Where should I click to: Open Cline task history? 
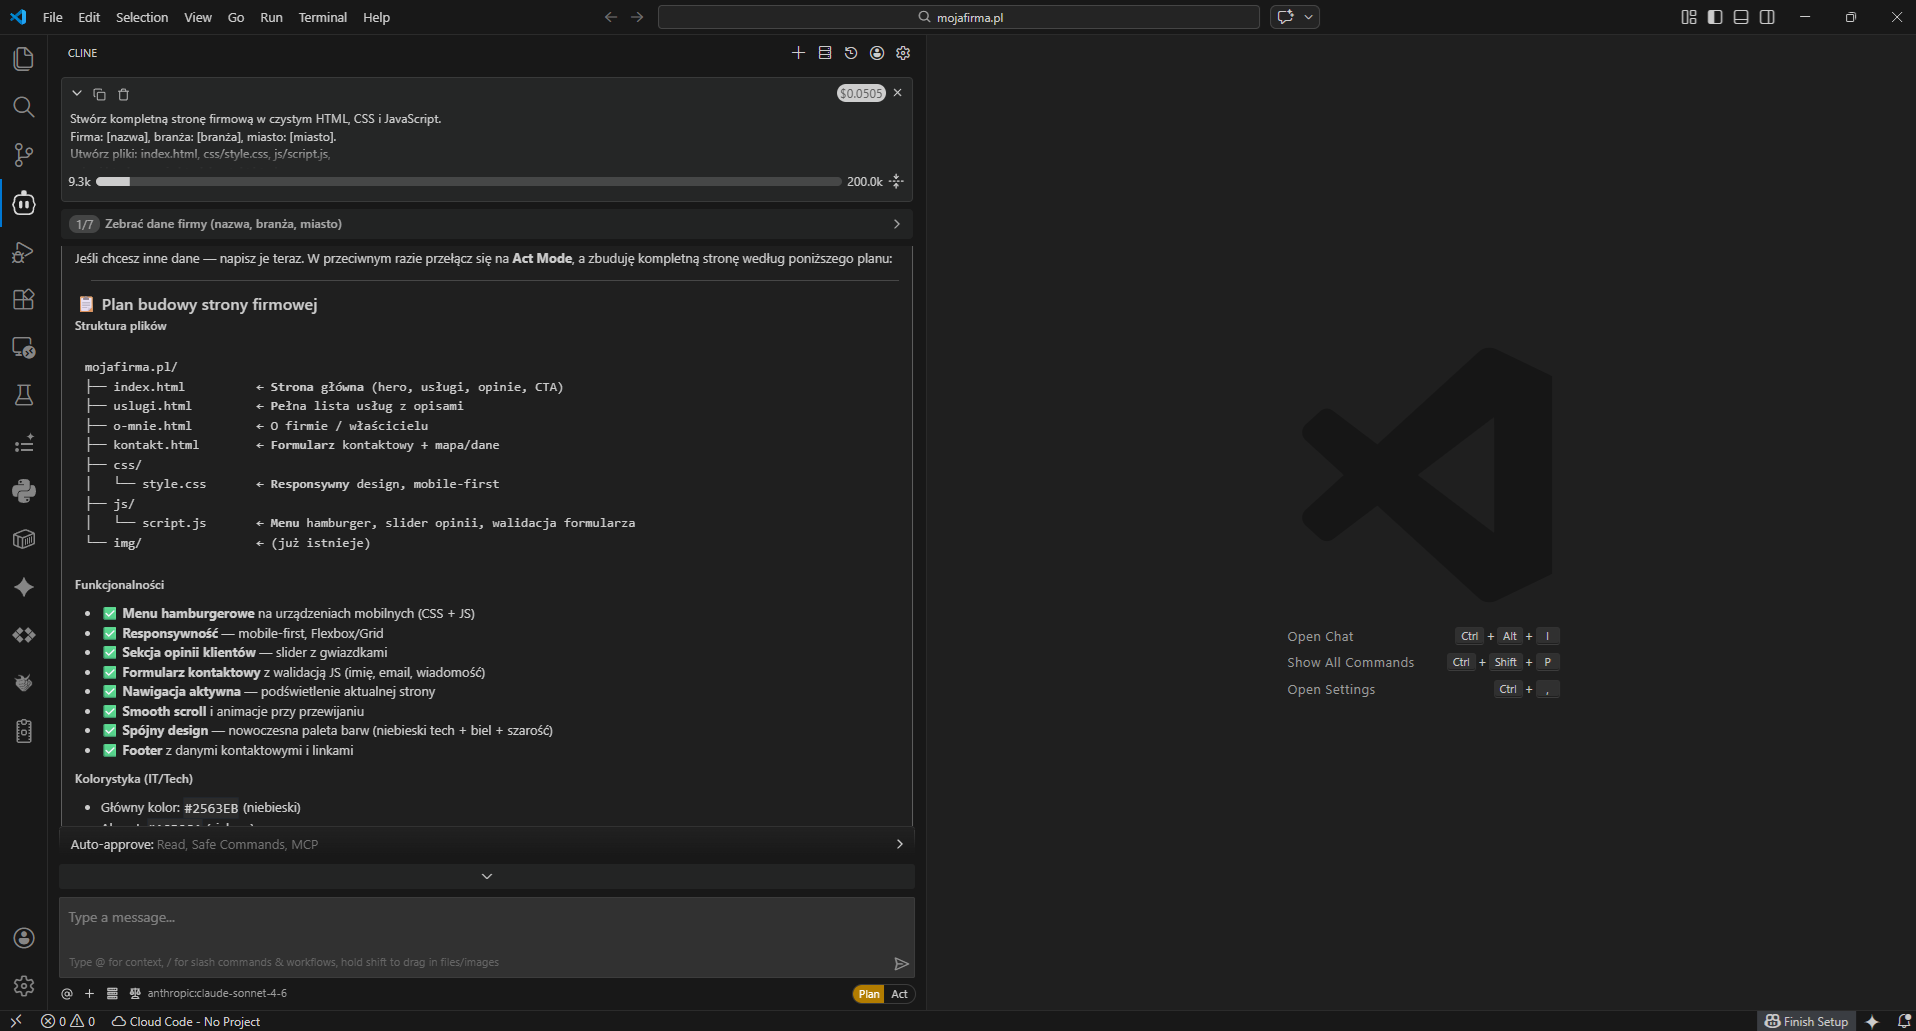point(851,53)
